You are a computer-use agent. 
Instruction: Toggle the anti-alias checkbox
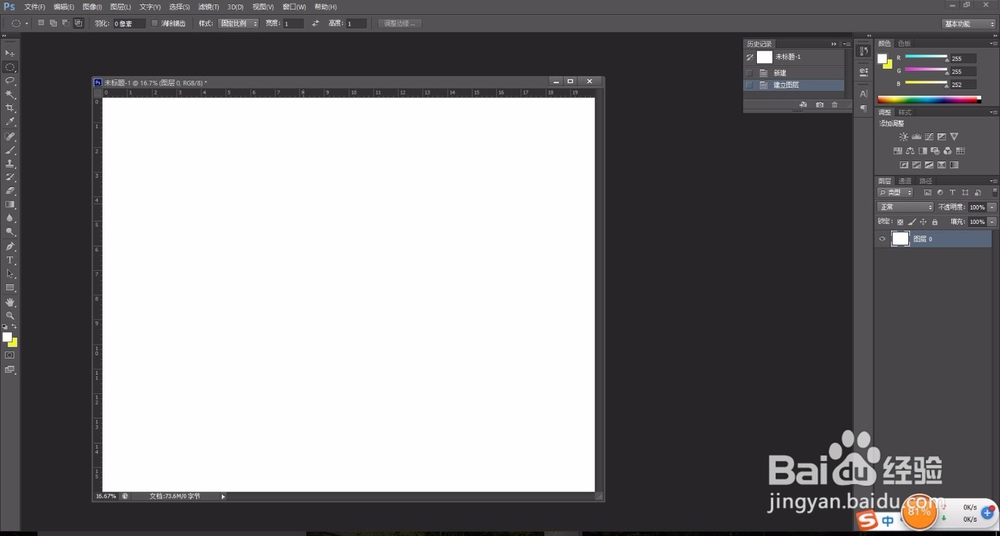(x=154, y=24)
